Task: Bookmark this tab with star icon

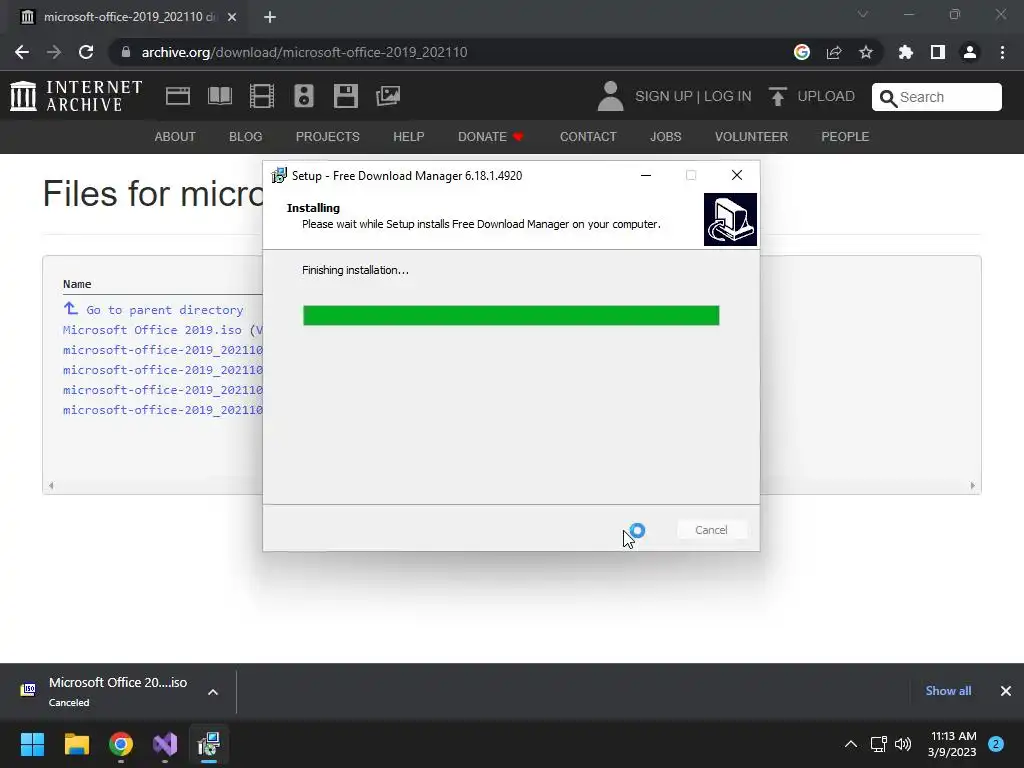Action: pyautogui.click(x=866, y=52)
